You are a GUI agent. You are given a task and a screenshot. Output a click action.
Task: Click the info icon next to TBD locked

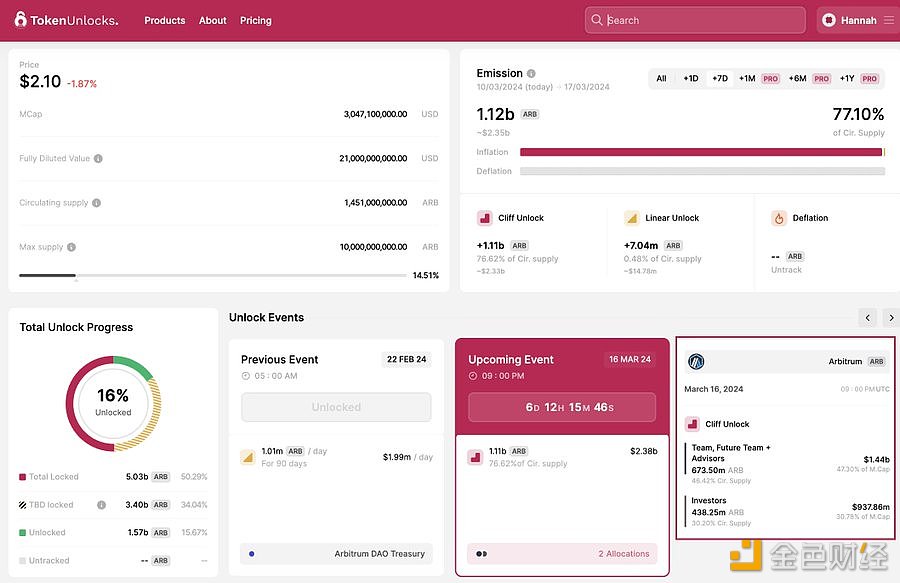[102, 505]
